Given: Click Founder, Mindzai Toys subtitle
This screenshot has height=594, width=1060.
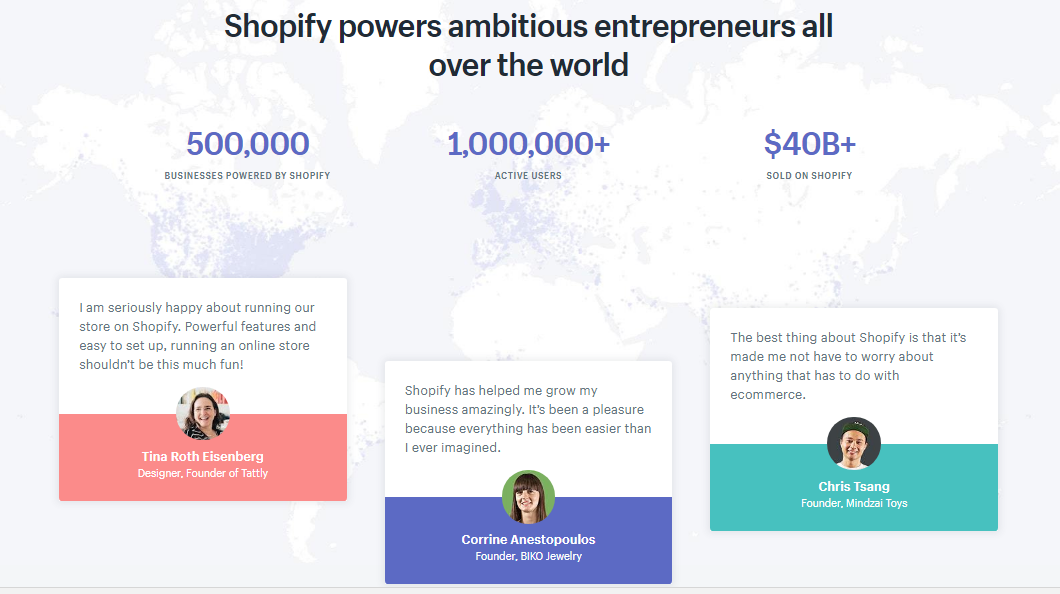Looking at the screenshot, I should pos(854,503).
